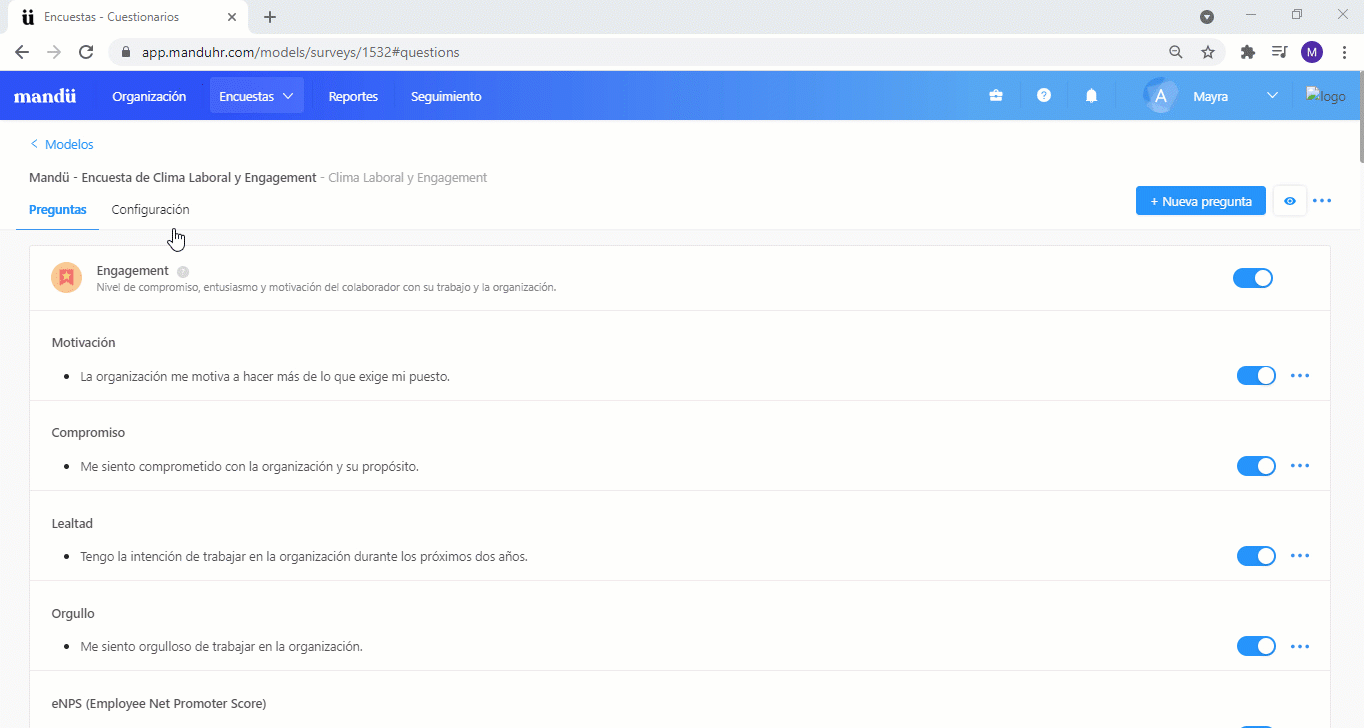Go back with the browser back arrow
This screenshot has width=1364, height=728.
pos(22,52)
